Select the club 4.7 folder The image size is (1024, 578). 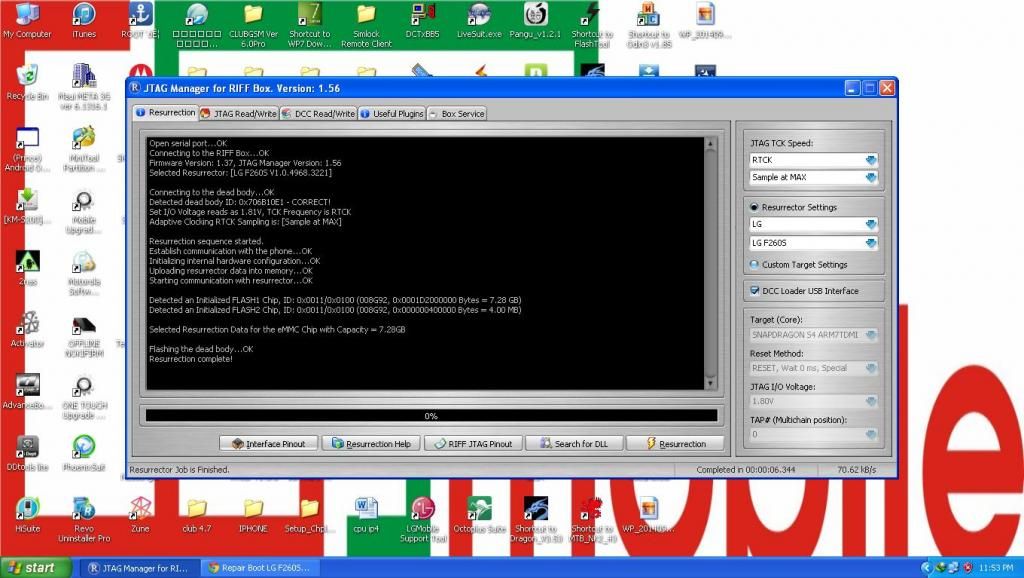tap(197, 515)
